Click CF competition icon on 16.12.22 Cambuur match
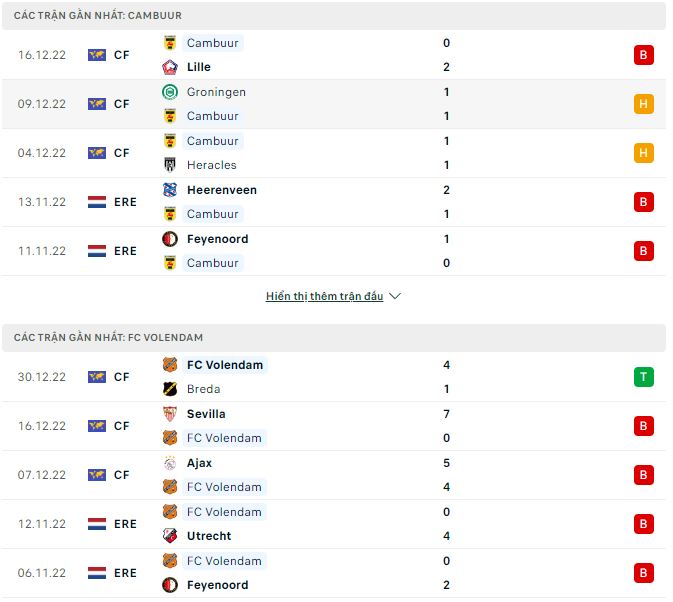This screenshot has width=673, height=602. (x=97, y=55)
